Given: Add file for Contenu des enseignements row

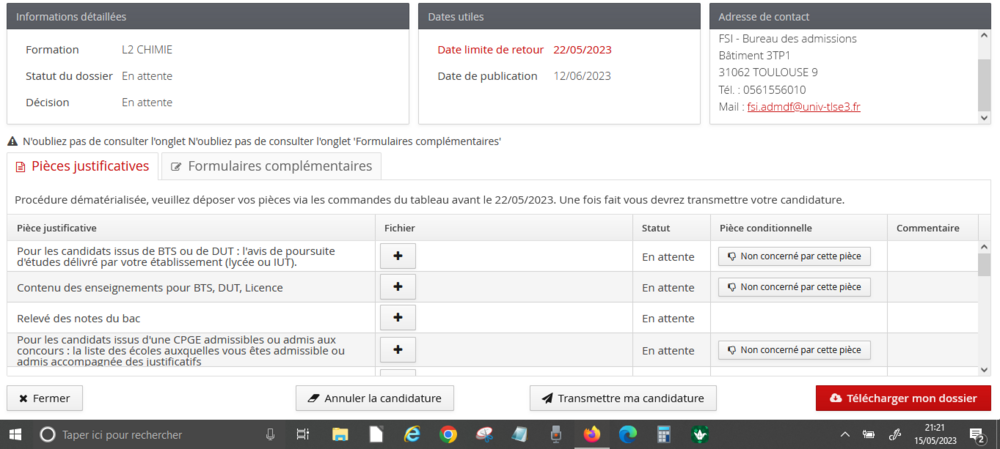Looking at the screenshot, I should click(397, 287).
